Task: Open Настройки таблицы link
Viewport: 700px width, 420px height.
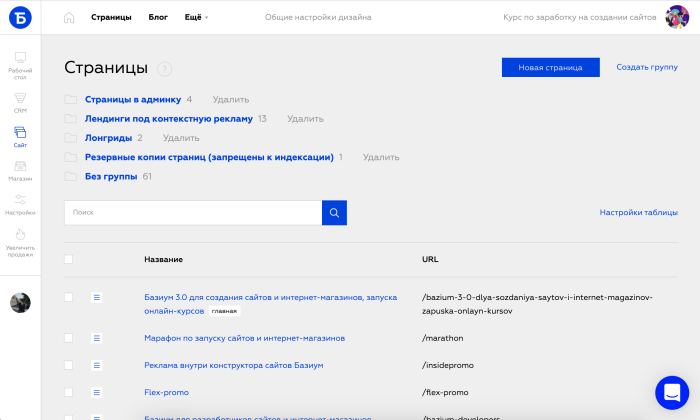Action: tap(638, 212)
